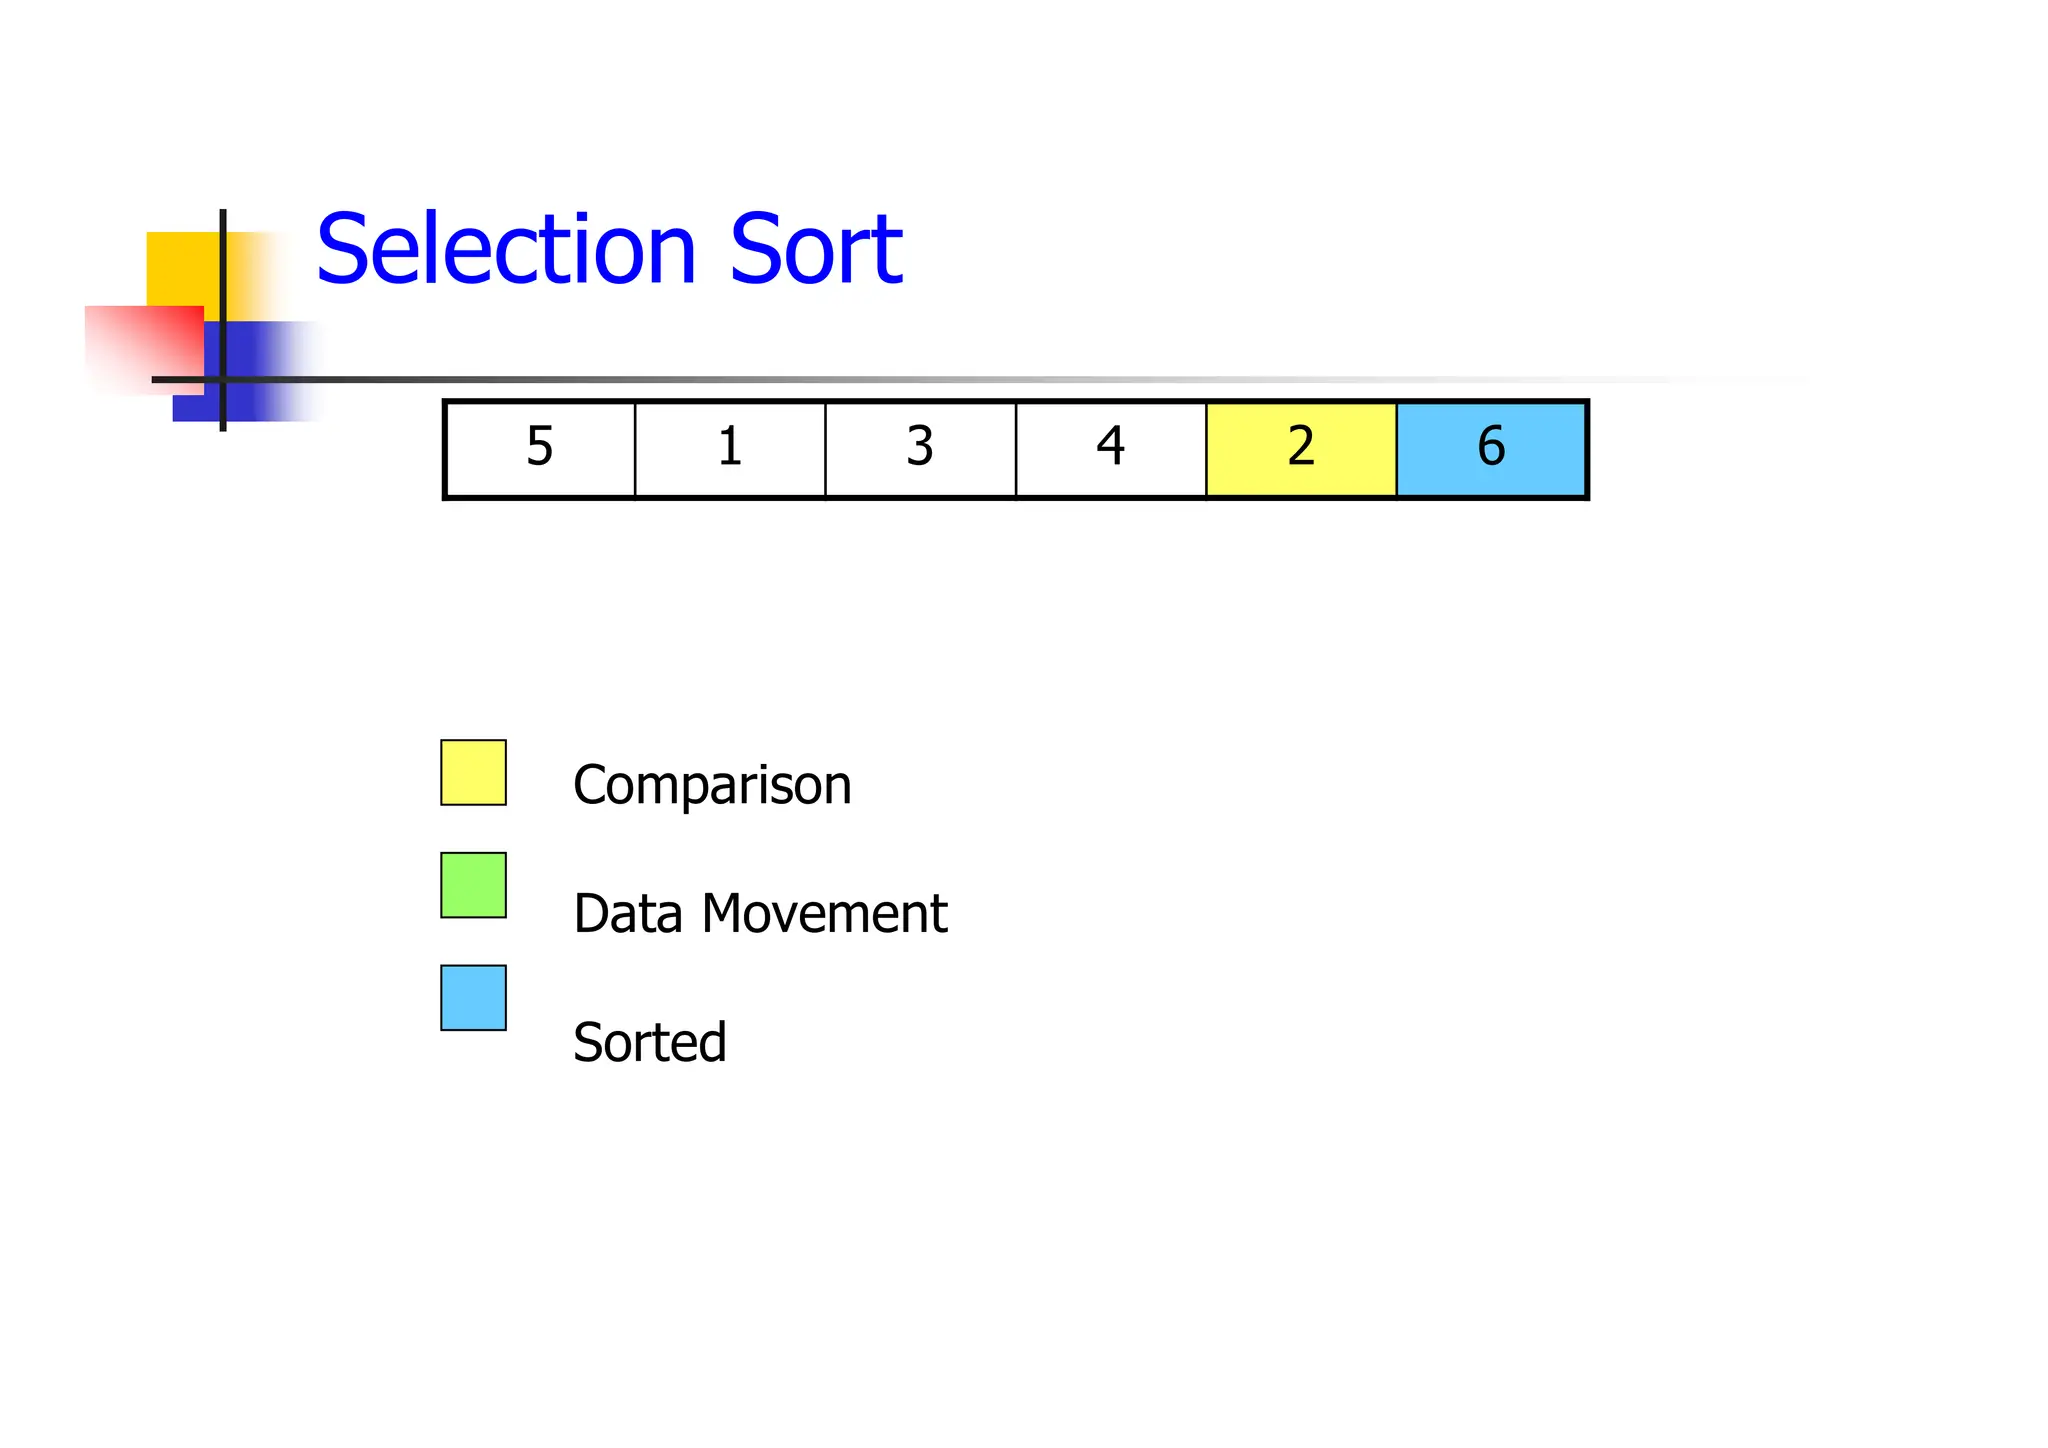
Task: Click the blue Sorted legend swatch
Action: pos(473,997)
